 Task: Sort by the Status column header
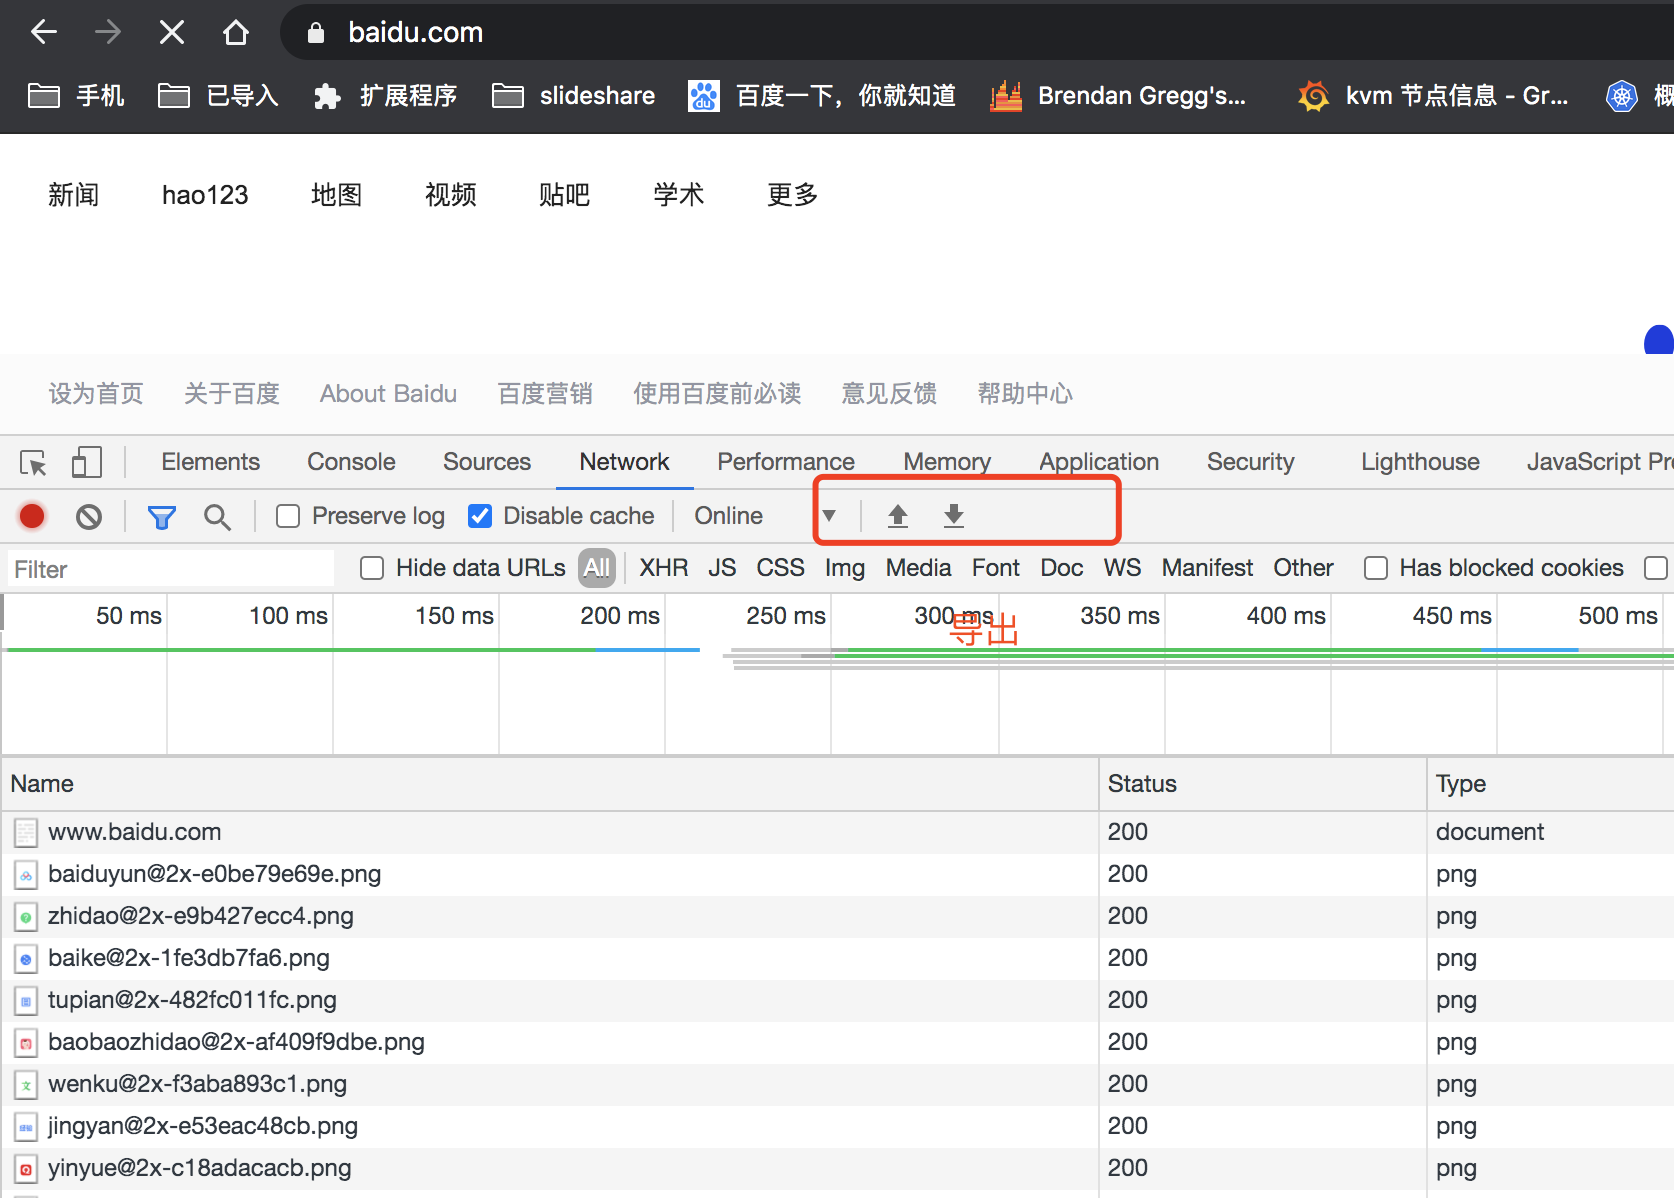coord(1263,784)
